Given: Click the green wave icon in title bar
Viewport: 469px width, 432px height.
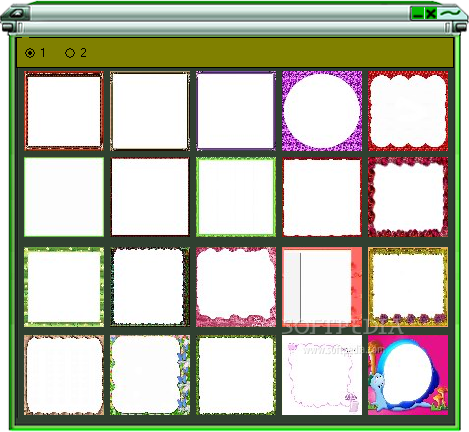Looking at the screenshot, I should click(x=449, y=13).
